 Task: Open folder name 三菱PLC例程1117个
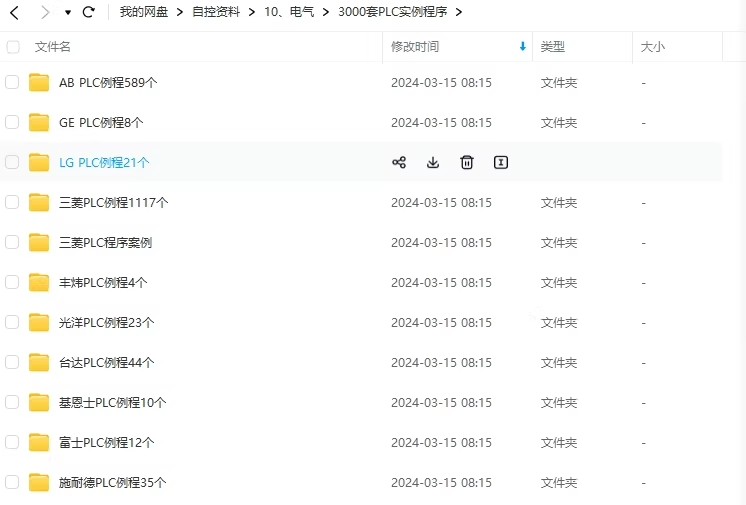113,202
